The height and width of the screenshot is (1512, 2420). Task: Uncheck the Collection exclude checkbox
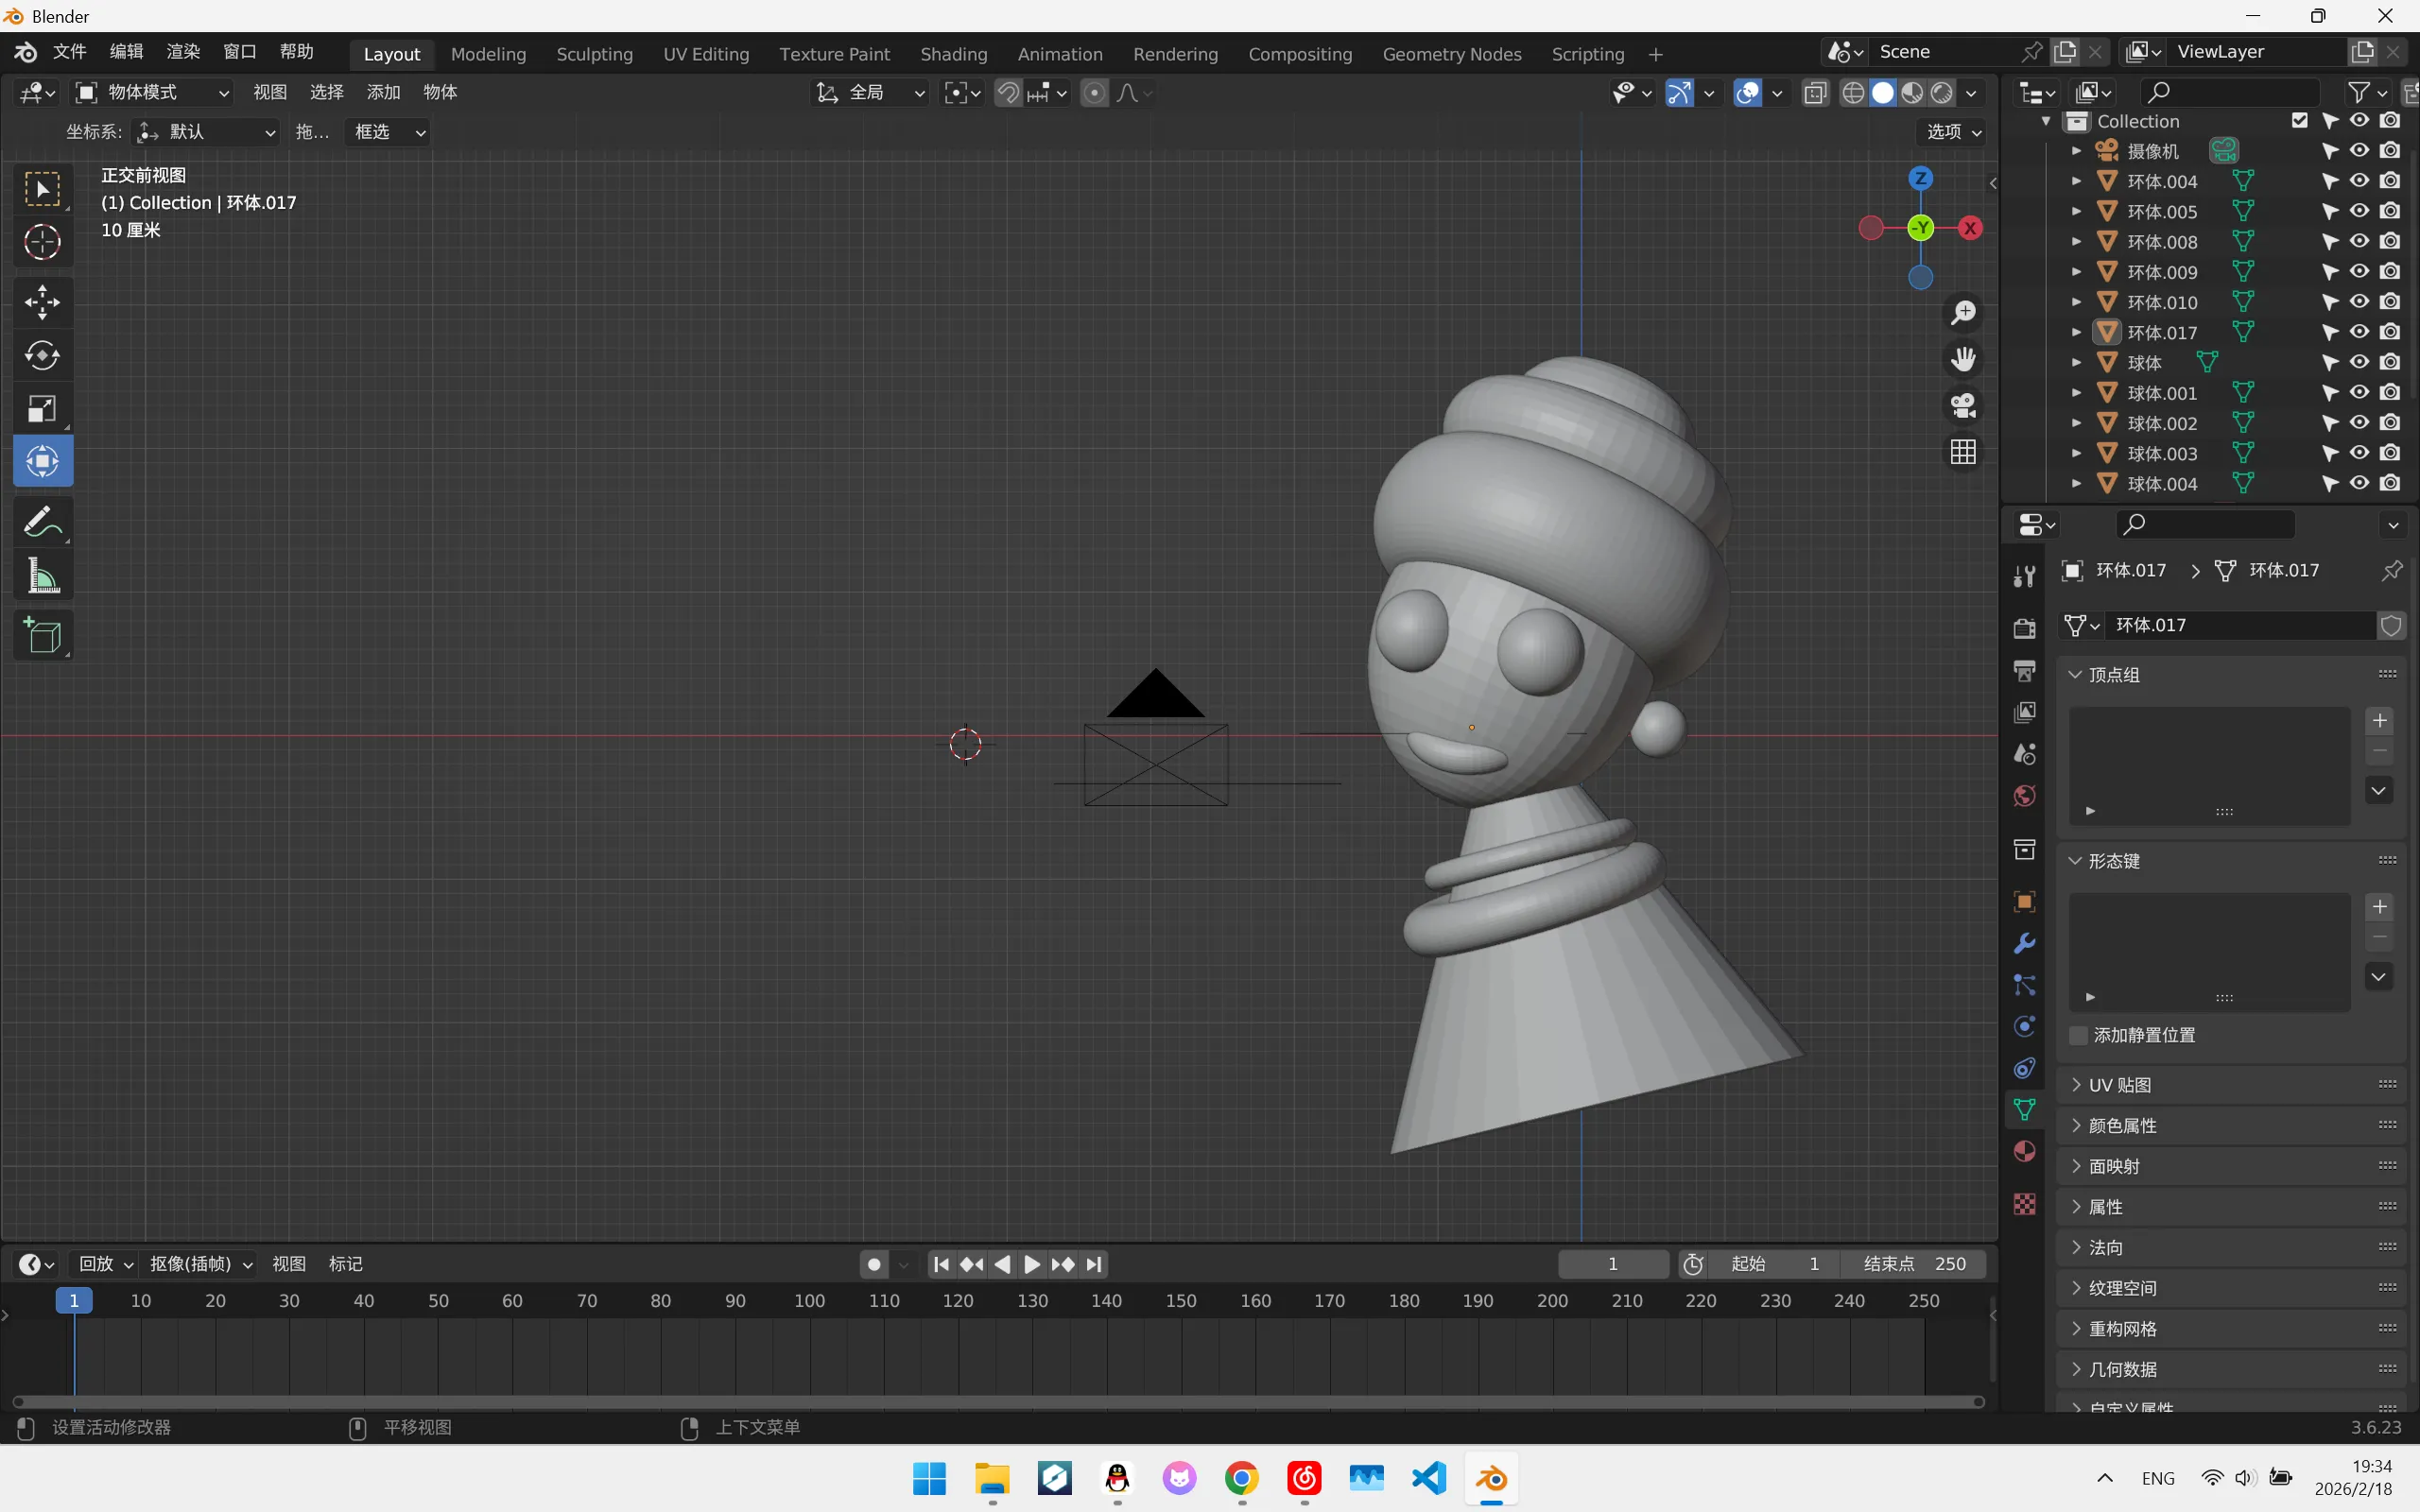(x=2299, y=121)
